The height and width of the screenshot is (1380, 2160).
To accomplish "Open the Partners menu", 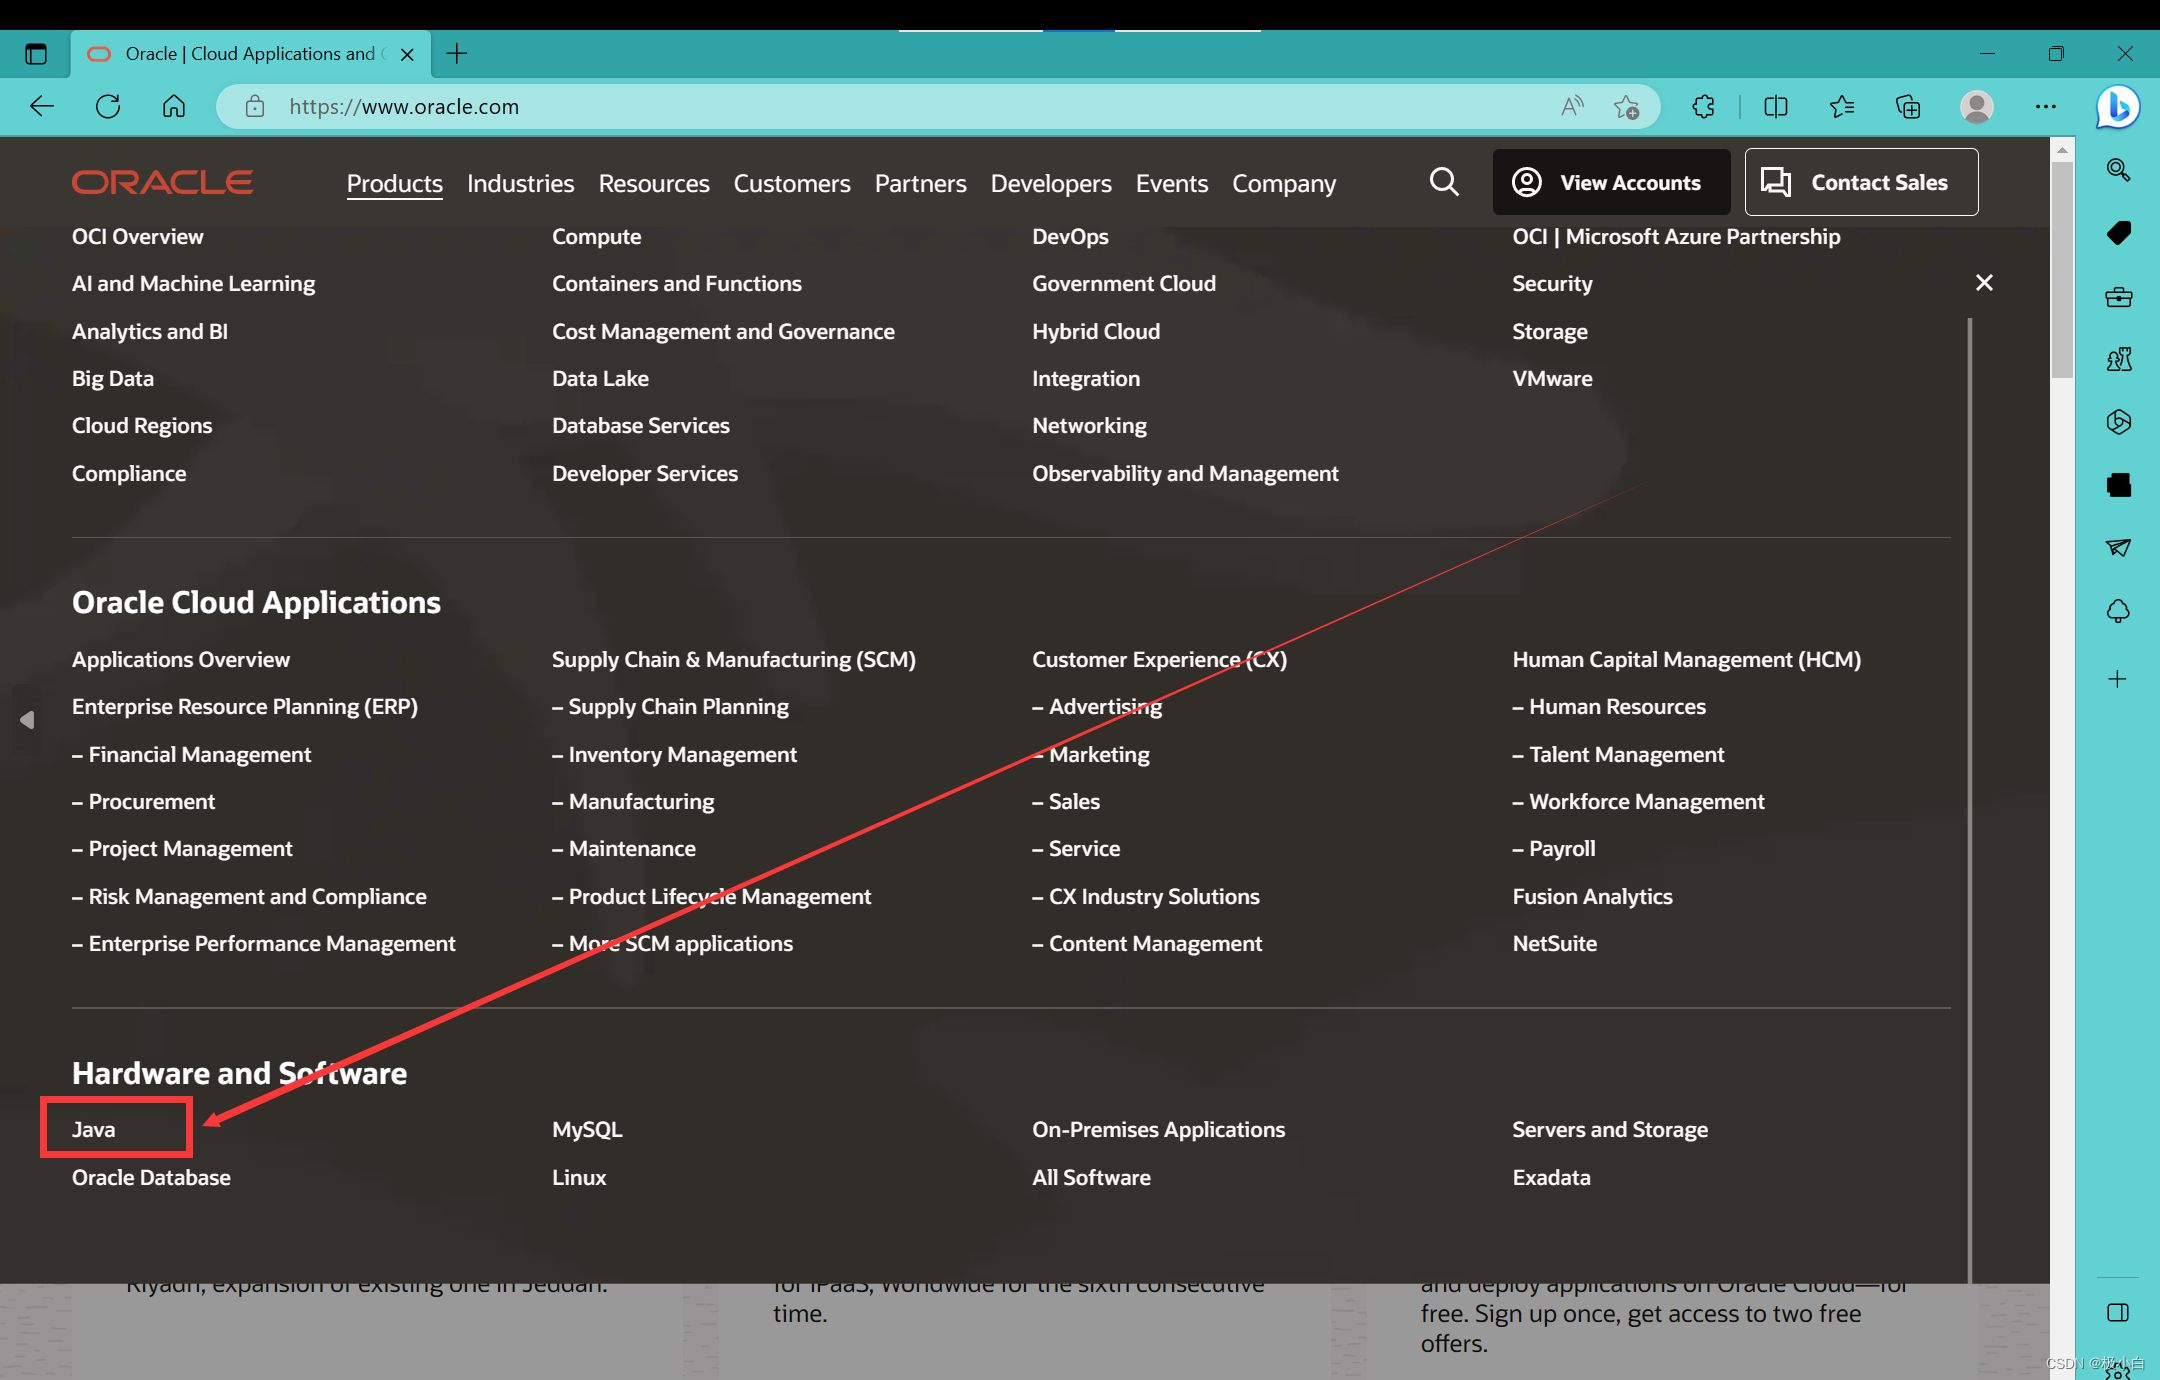I will coord(920,184).
